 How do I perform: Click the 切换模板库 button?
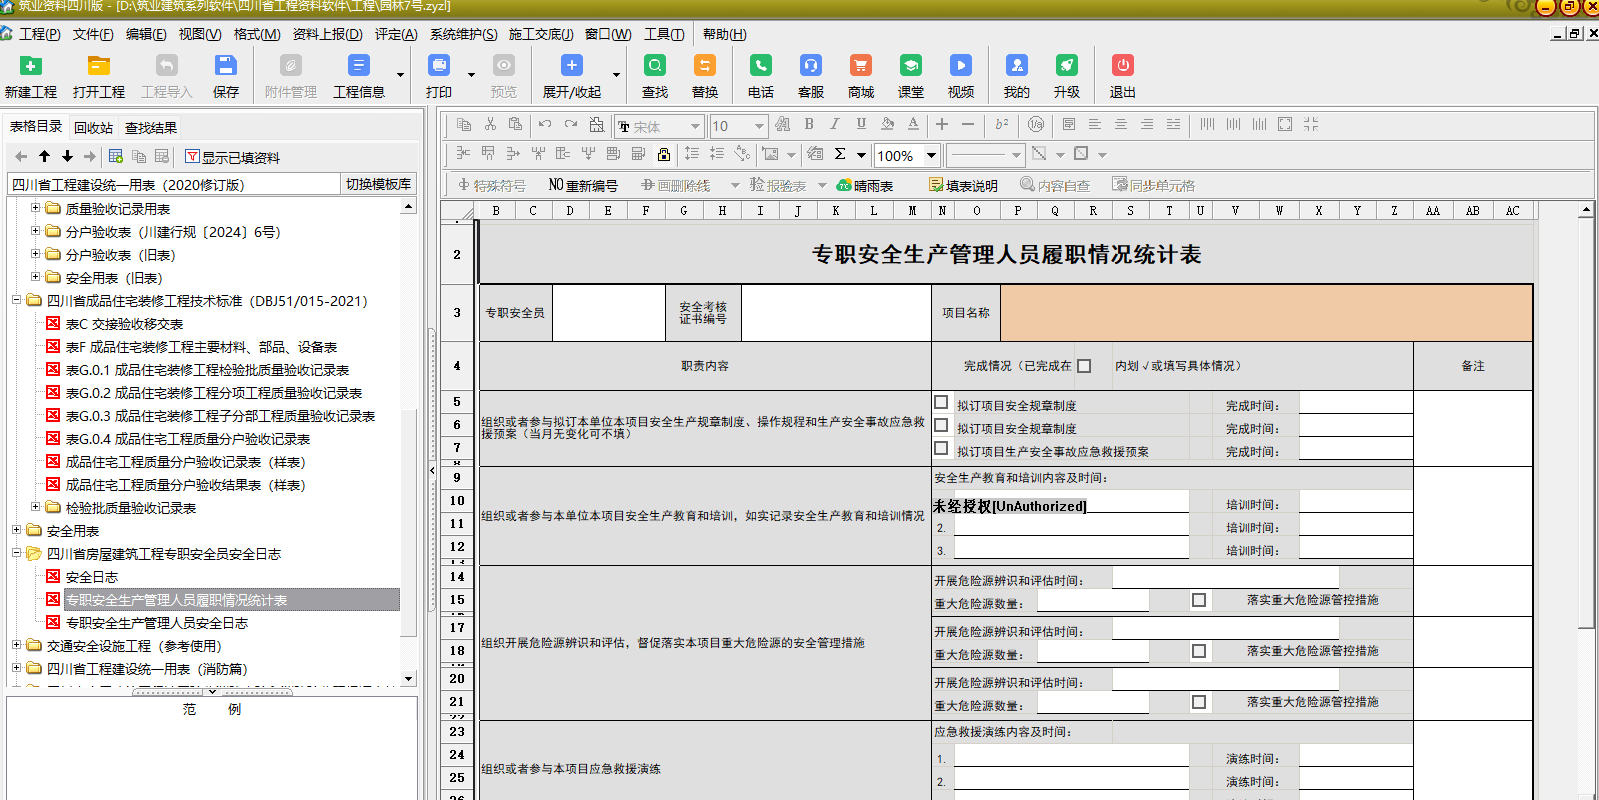click(x=378, y=184)
